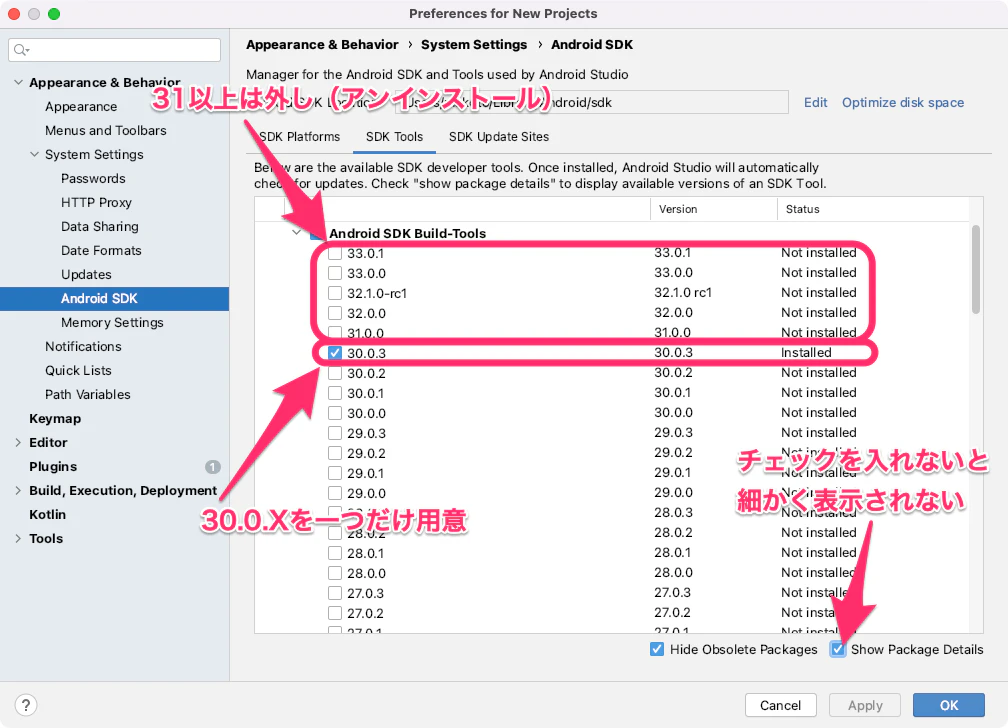
Task: Collapse the Android SDK Build-Tools group
Action: [296, 233]
